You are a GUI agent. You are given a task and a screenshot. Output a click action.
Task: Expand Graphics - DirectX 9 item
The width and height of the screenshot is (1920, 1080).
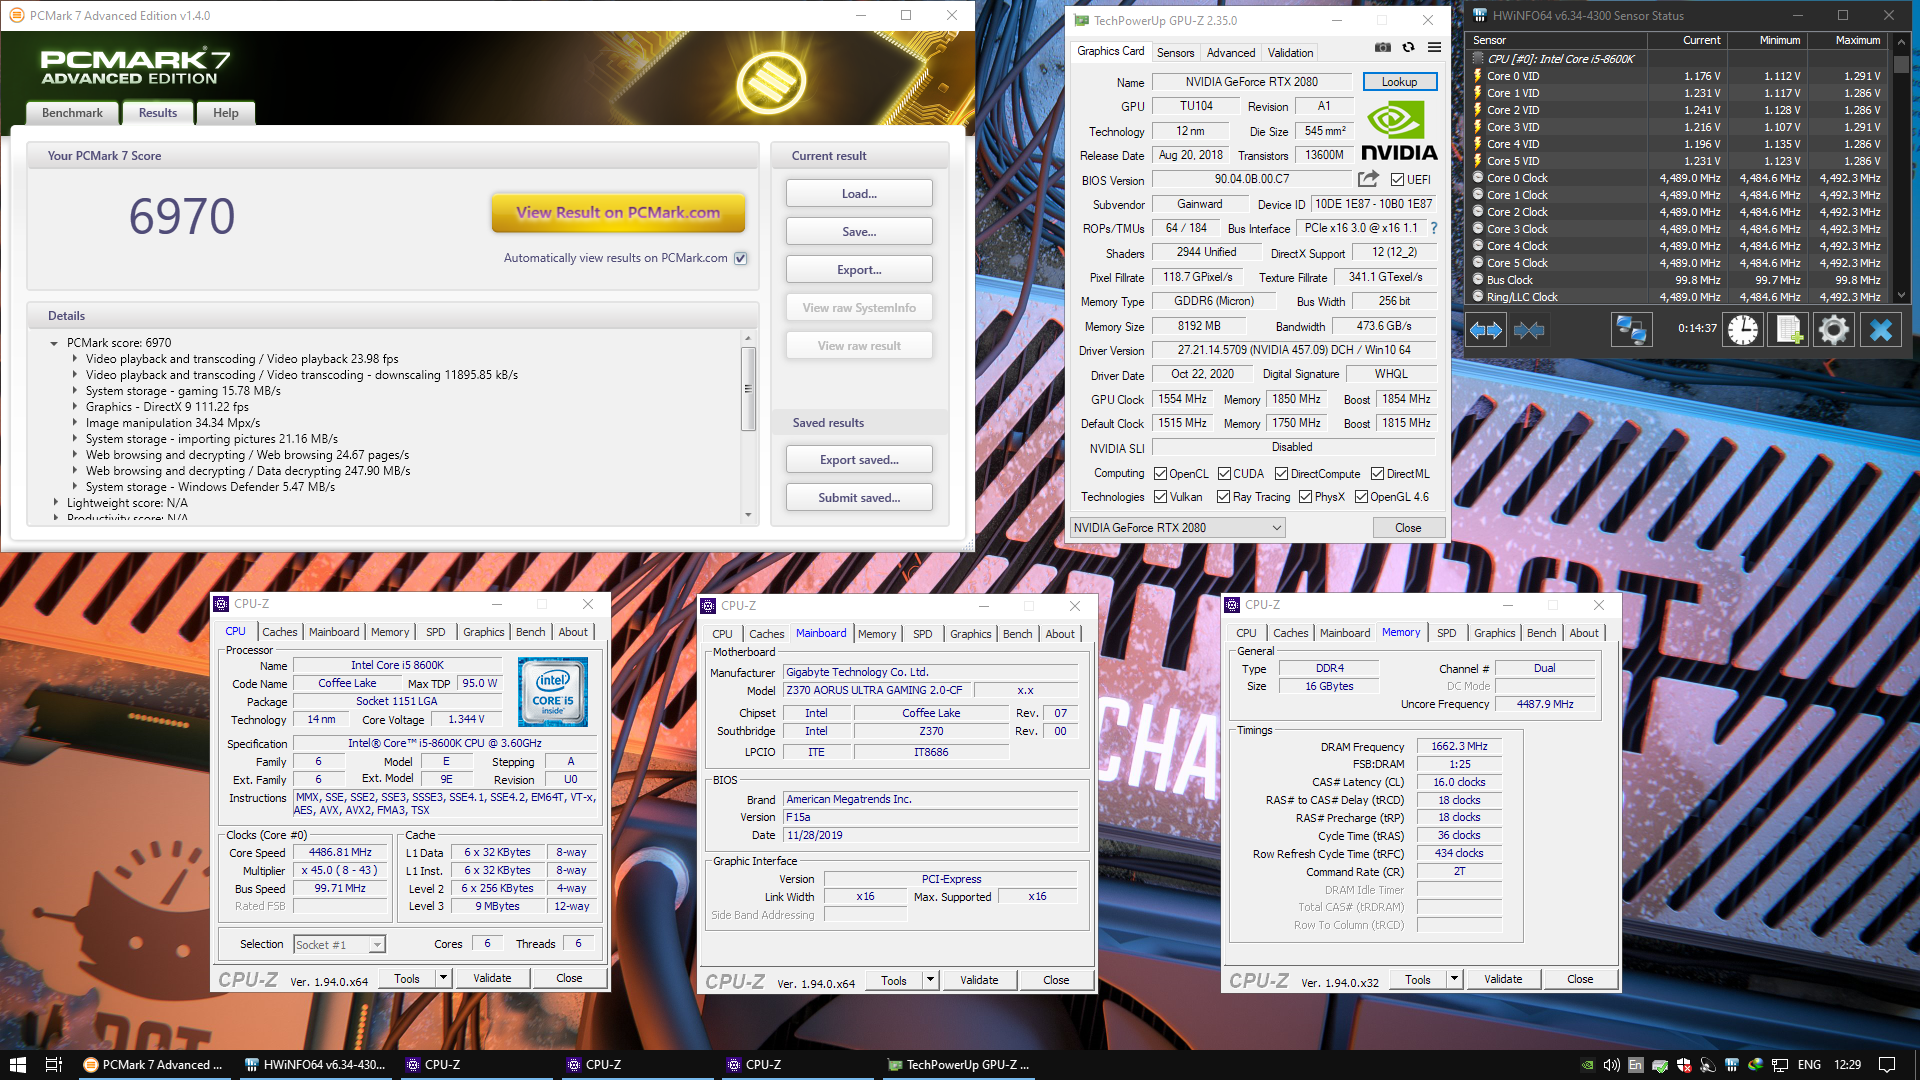coord(74,407)
